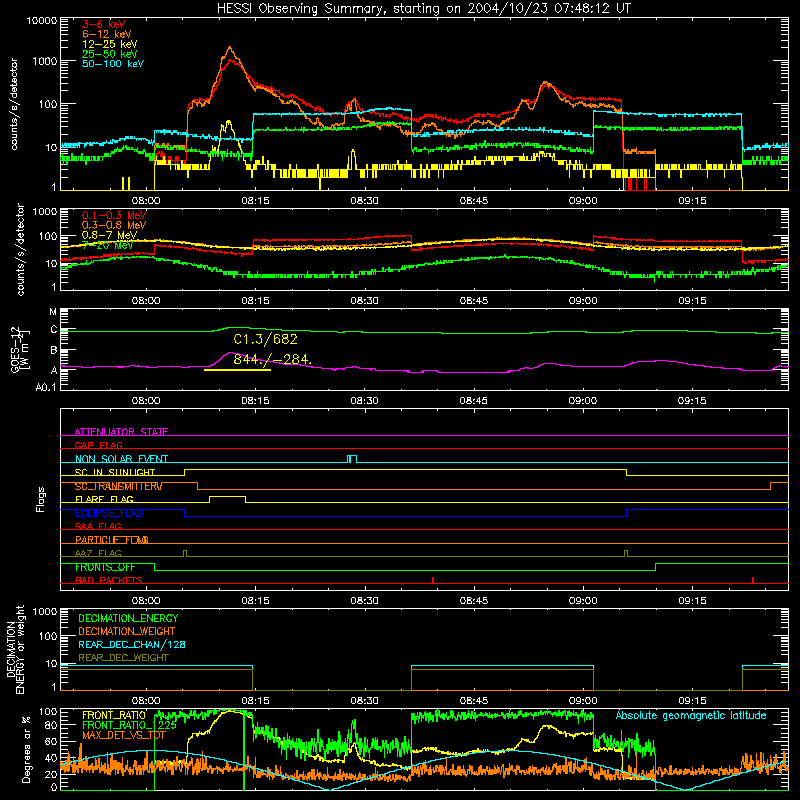
Task: Click the 08:45 tick under the MeV panel
Action: 473,301
